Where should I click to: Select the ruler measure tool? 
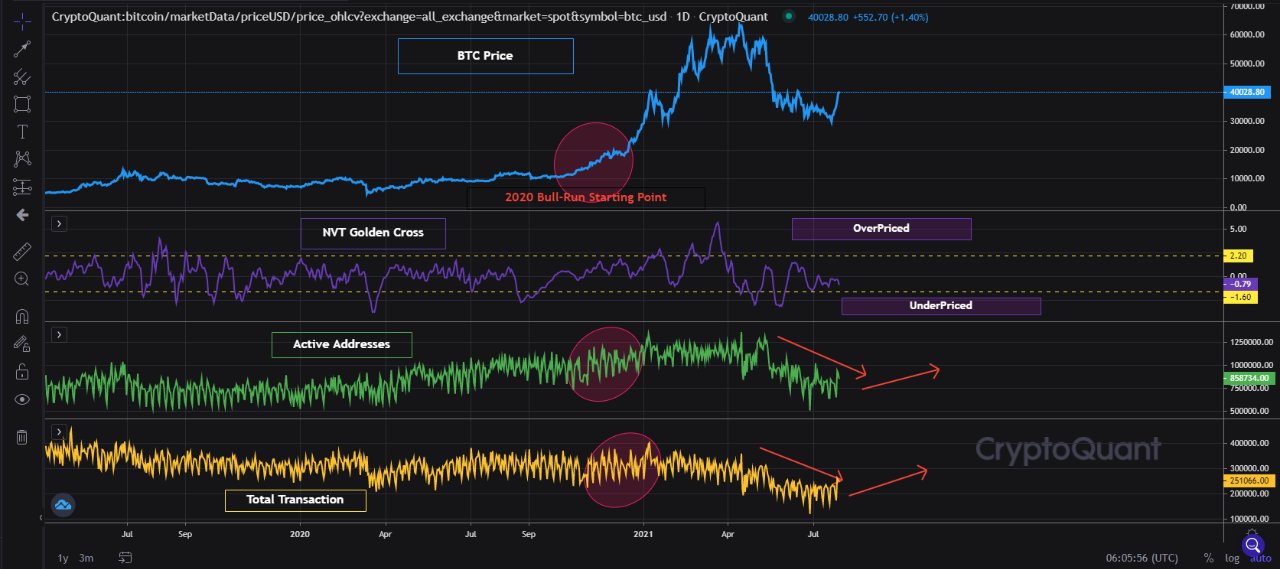[x=22, y=251]
